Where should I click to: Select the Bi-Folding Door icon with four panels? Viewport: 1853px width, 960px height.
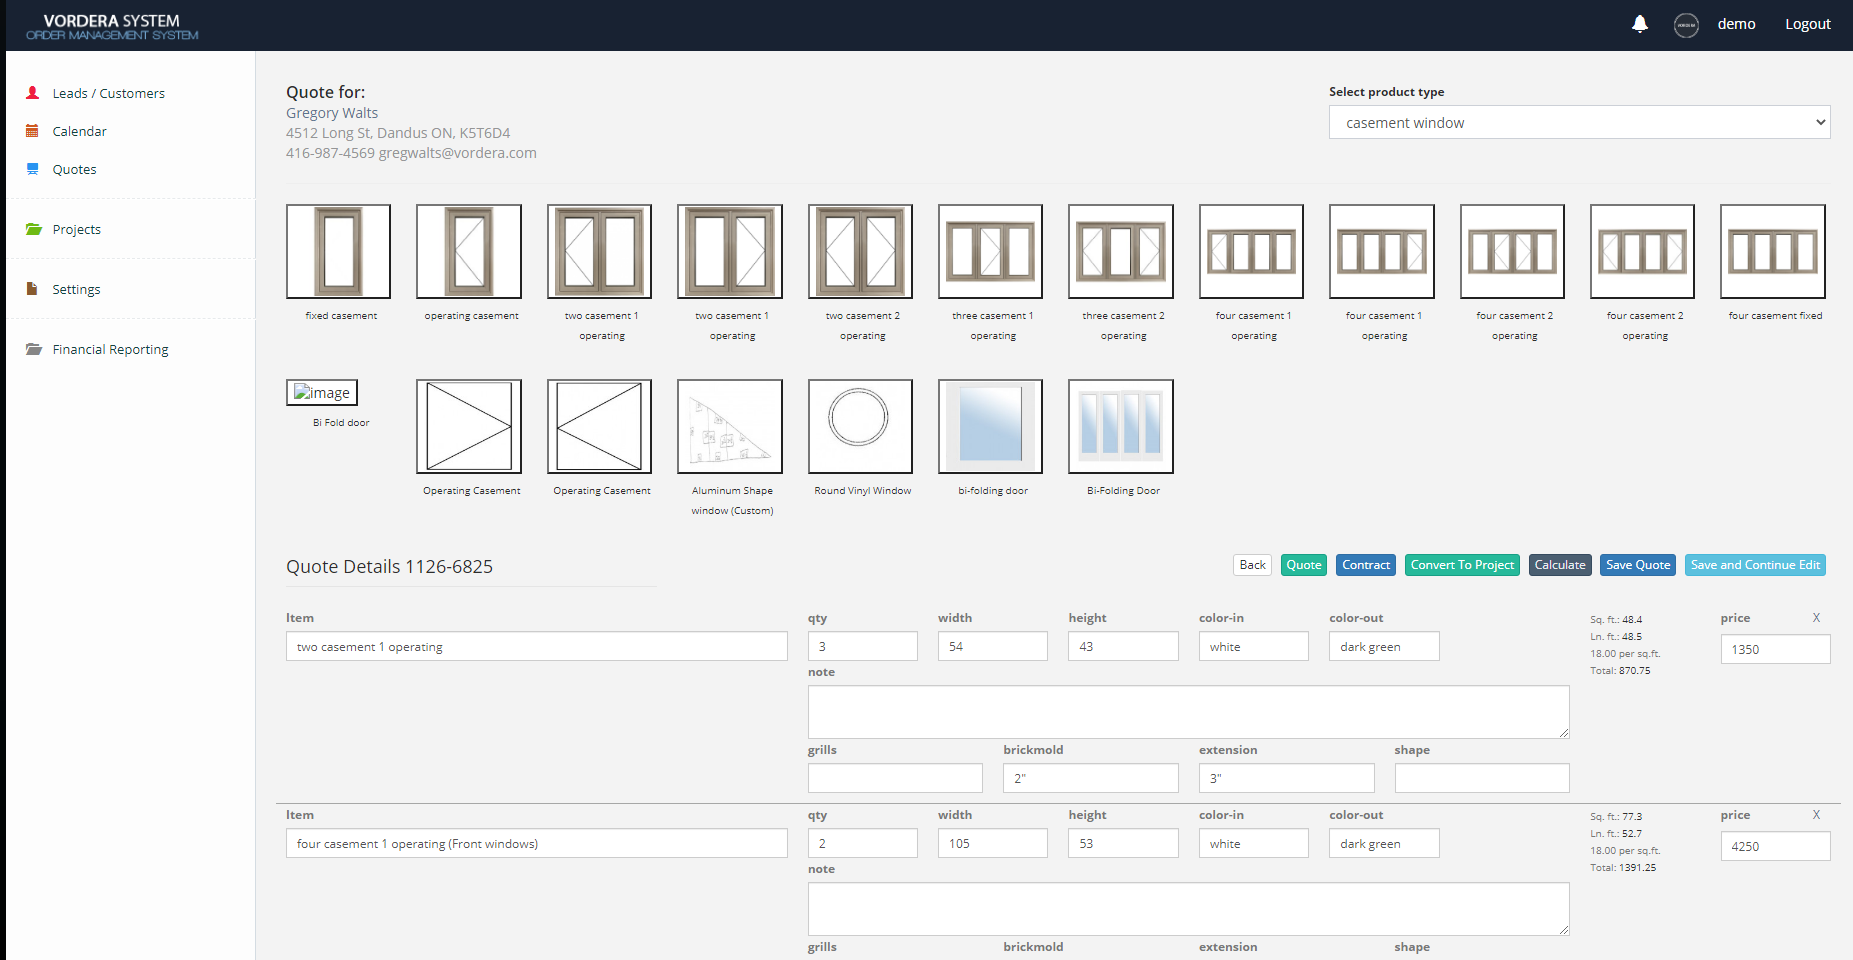coord(1120,426)
